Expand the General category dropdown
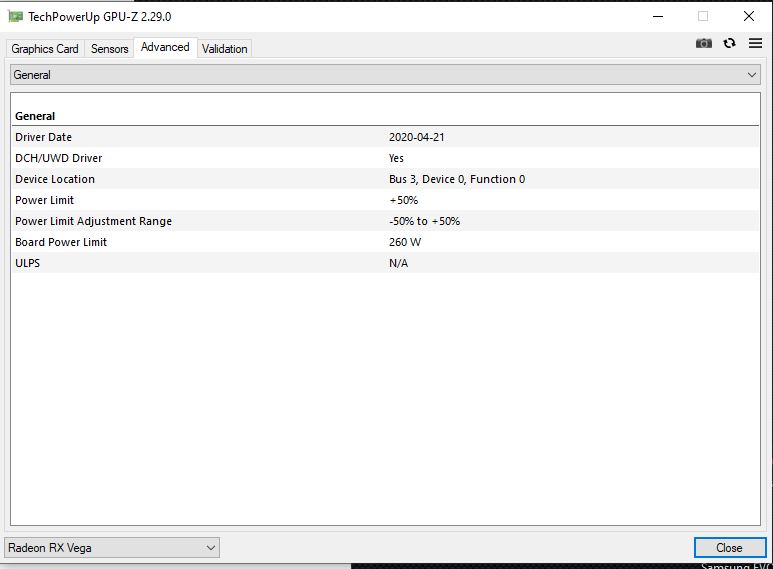The width and height of the screenshot is (773, 569). point(386,75)
